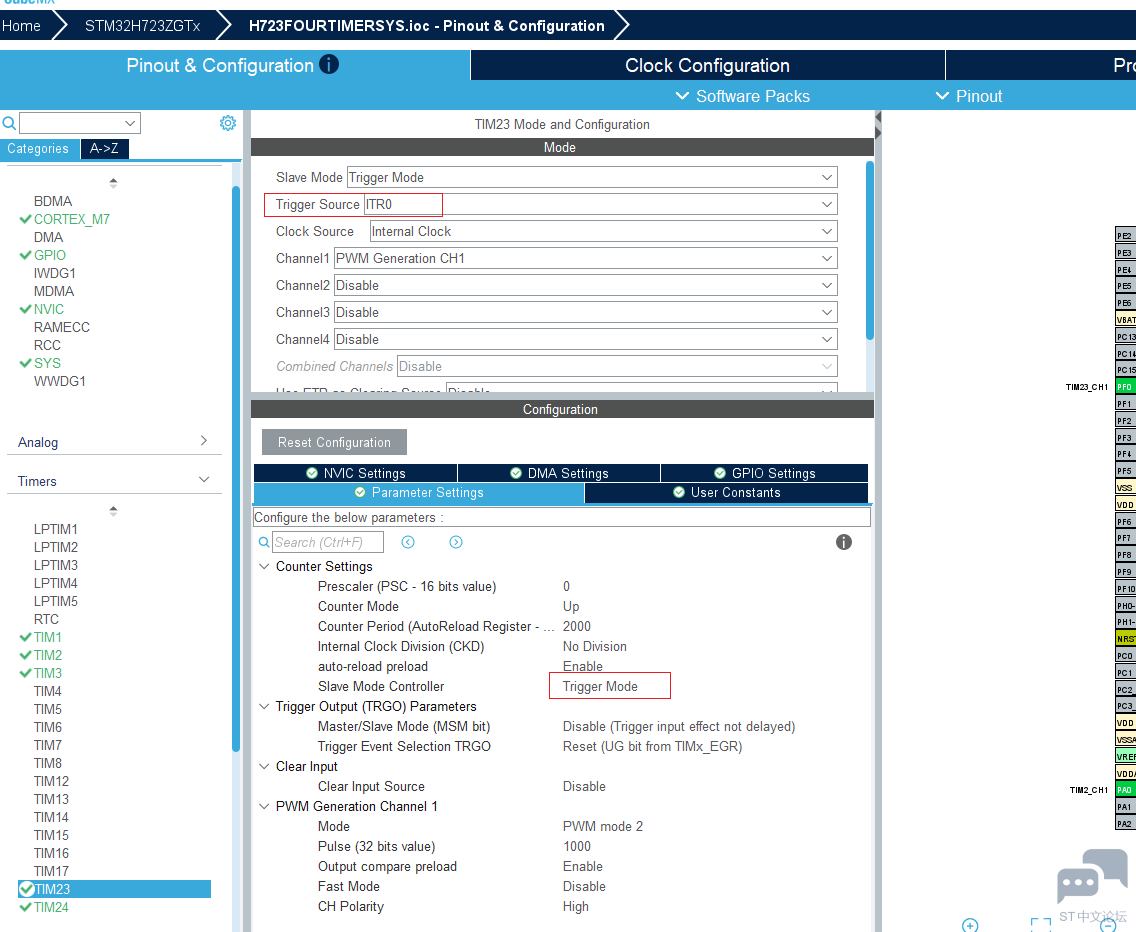The width and height of the screenshot is (1136, 932).
Task: Collapse the Counter Settings section
Action: coord(264,566)
